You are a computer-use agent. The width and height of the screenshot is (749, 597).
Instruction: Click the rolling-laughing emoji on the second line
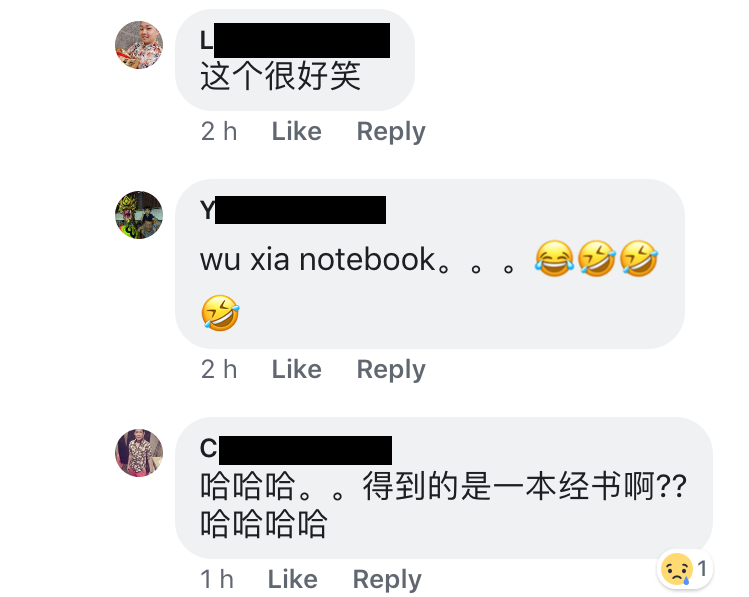tap(220, 313)
